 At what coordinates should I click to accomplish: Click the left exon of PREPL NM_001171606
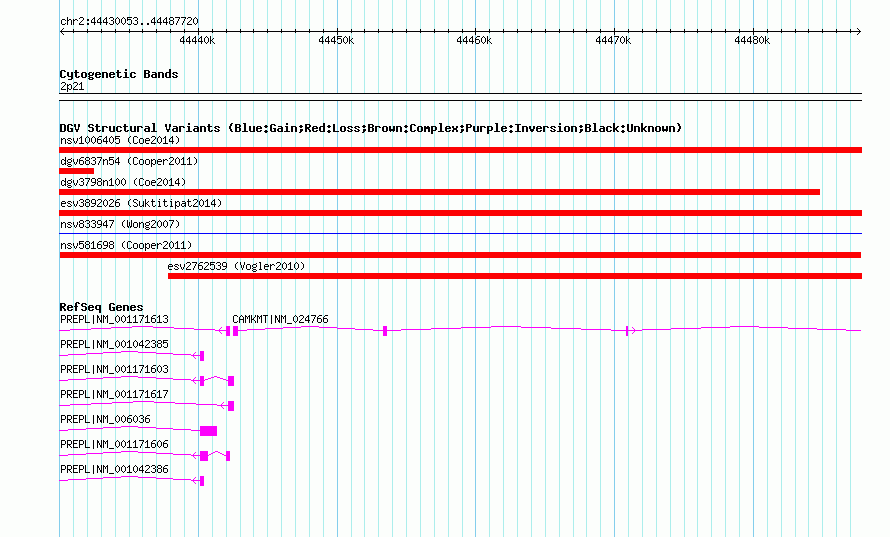click(204, 456)
